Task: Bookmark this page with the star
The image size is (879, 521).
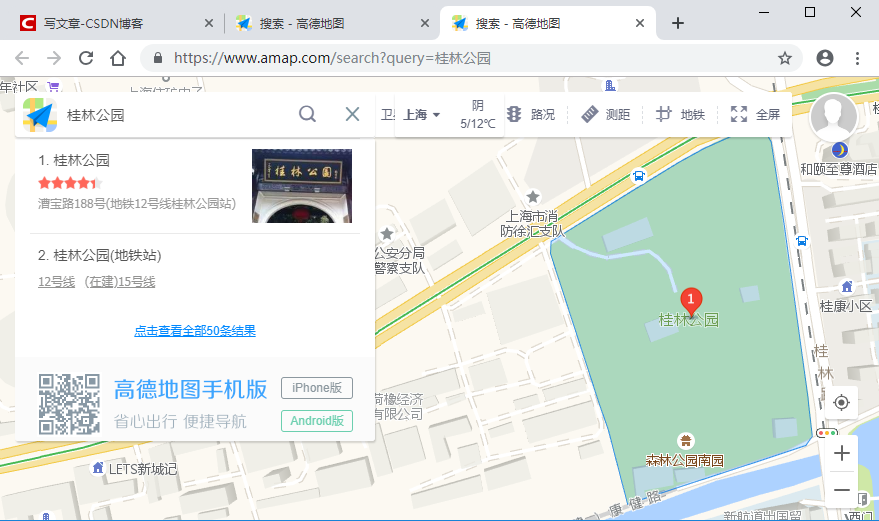Action: [x=785, y=58]
